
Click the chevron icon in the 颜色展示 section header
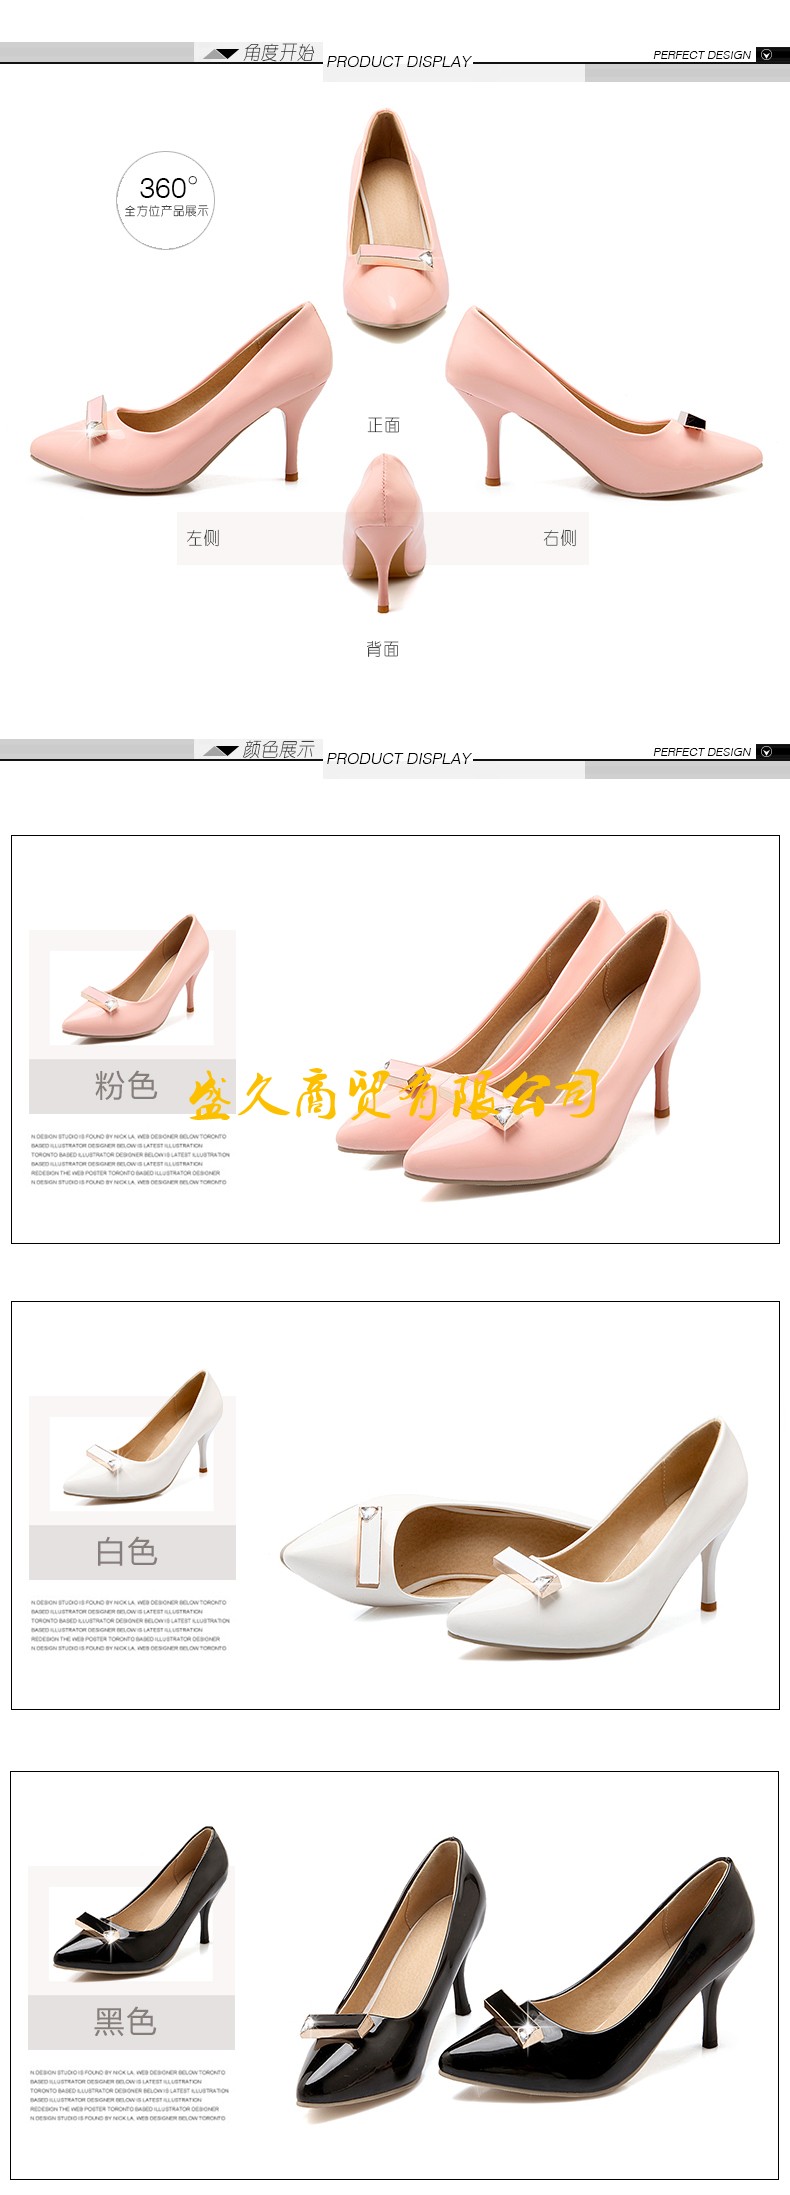[766, 752]
